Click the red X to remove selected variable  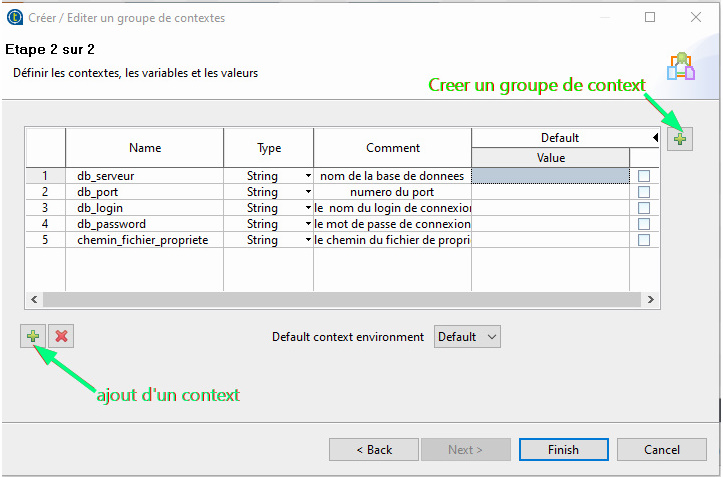pos(61,336)
